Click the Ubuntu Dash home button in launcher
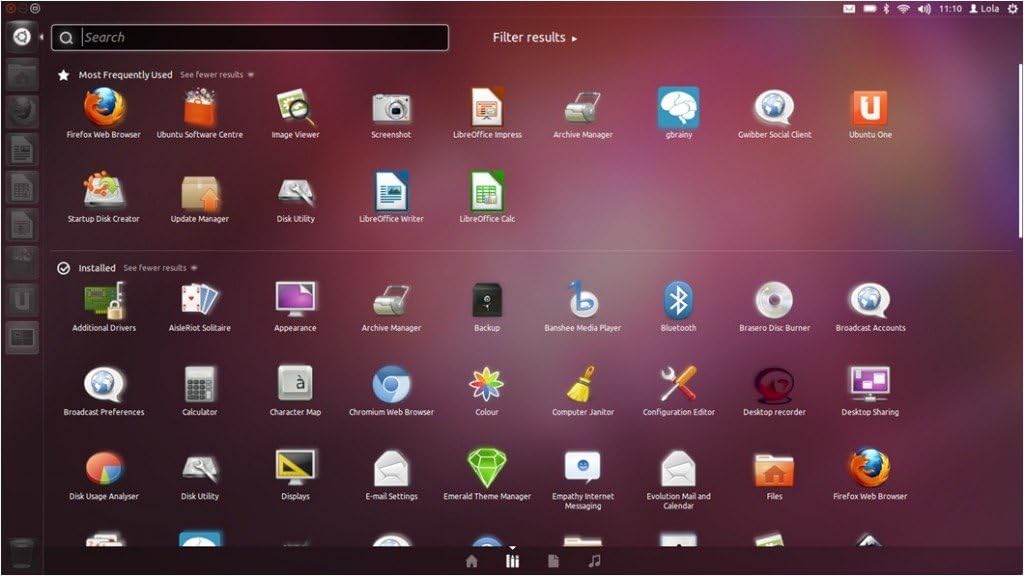 tap(22, 37)
